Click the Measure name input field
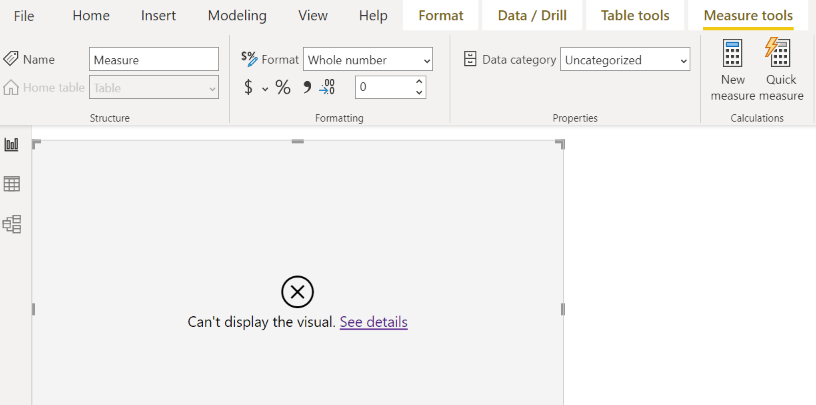The height and width of the screenshot is (405, 816). click(154, 59)
